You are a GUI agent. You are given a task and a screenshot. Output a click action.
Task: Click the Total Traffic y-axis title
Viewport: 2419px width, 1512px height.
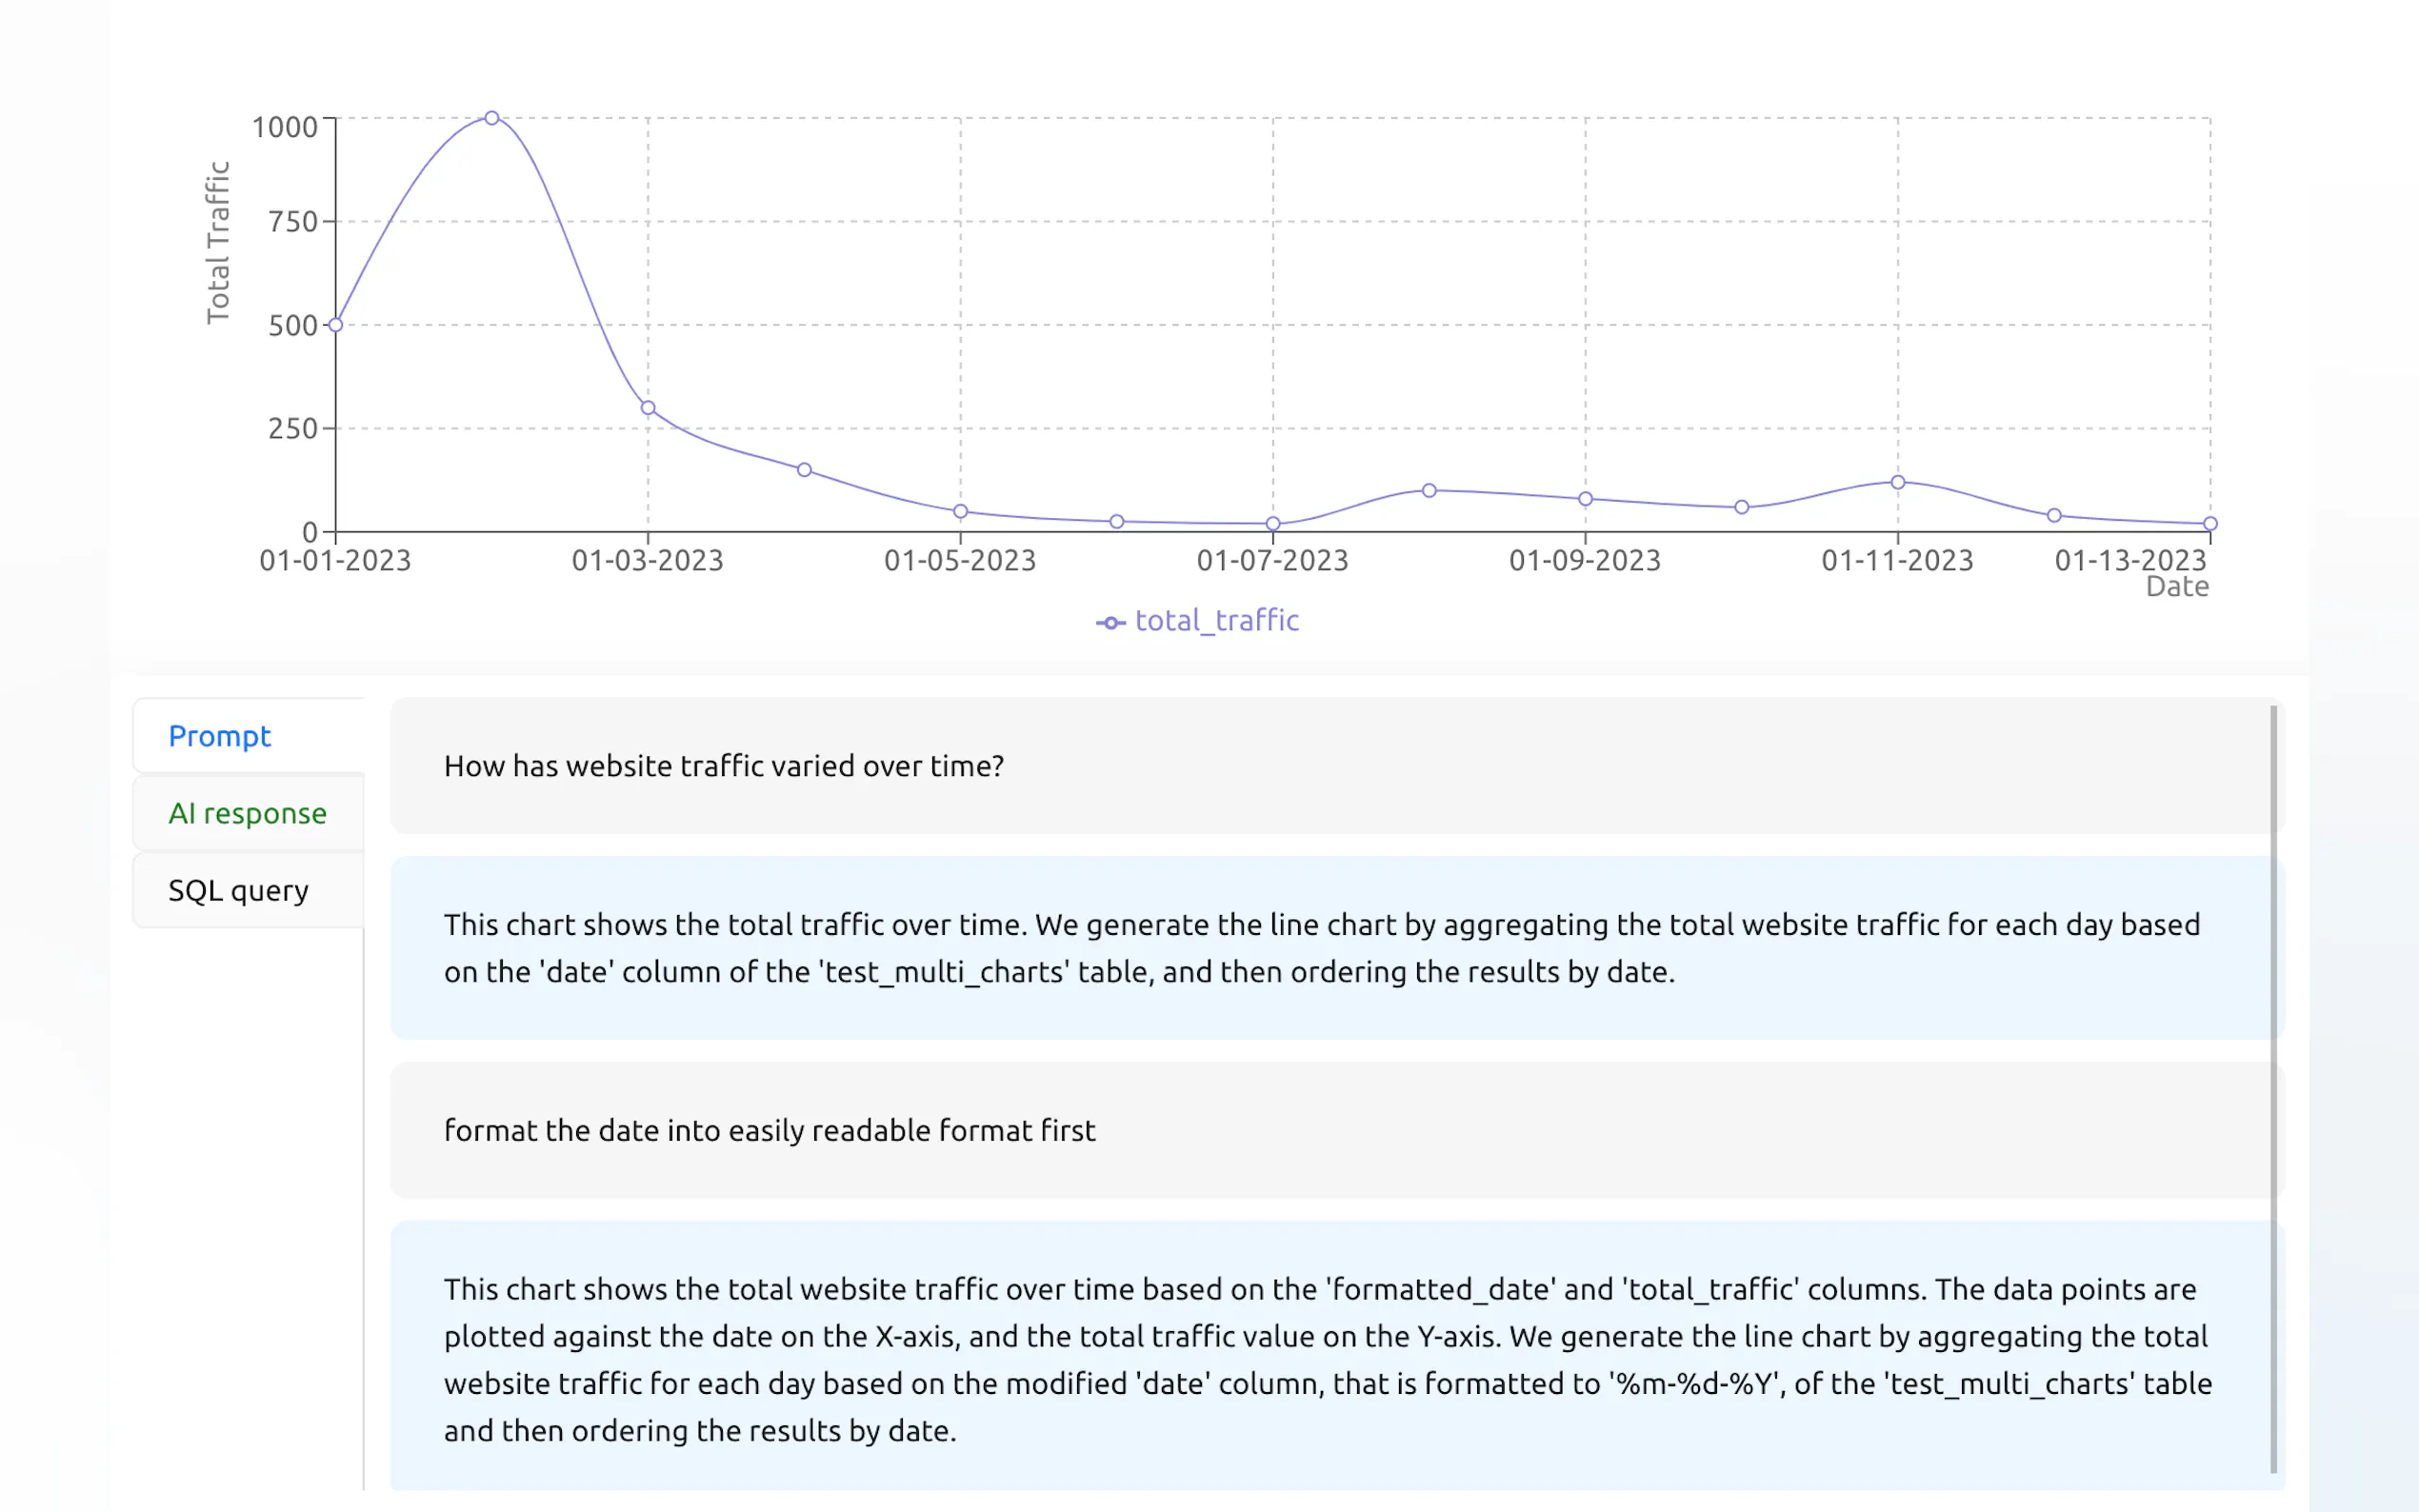click(x=218, y=243)
